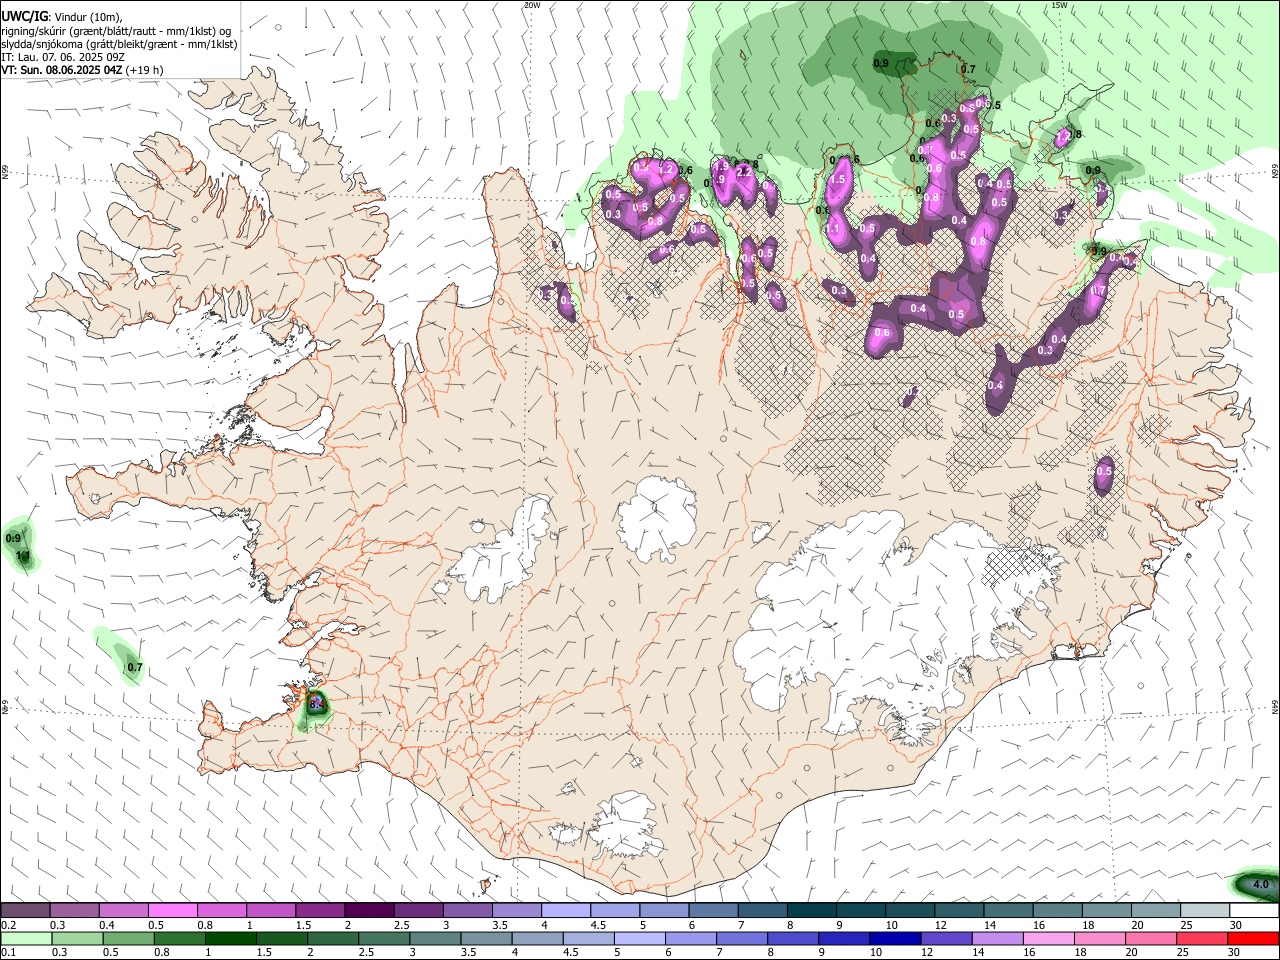Image resolution: width=1280 pixels, height=960 pixels.
Task: Click the (+19 h) forecast offset
Action: (145, 70)
